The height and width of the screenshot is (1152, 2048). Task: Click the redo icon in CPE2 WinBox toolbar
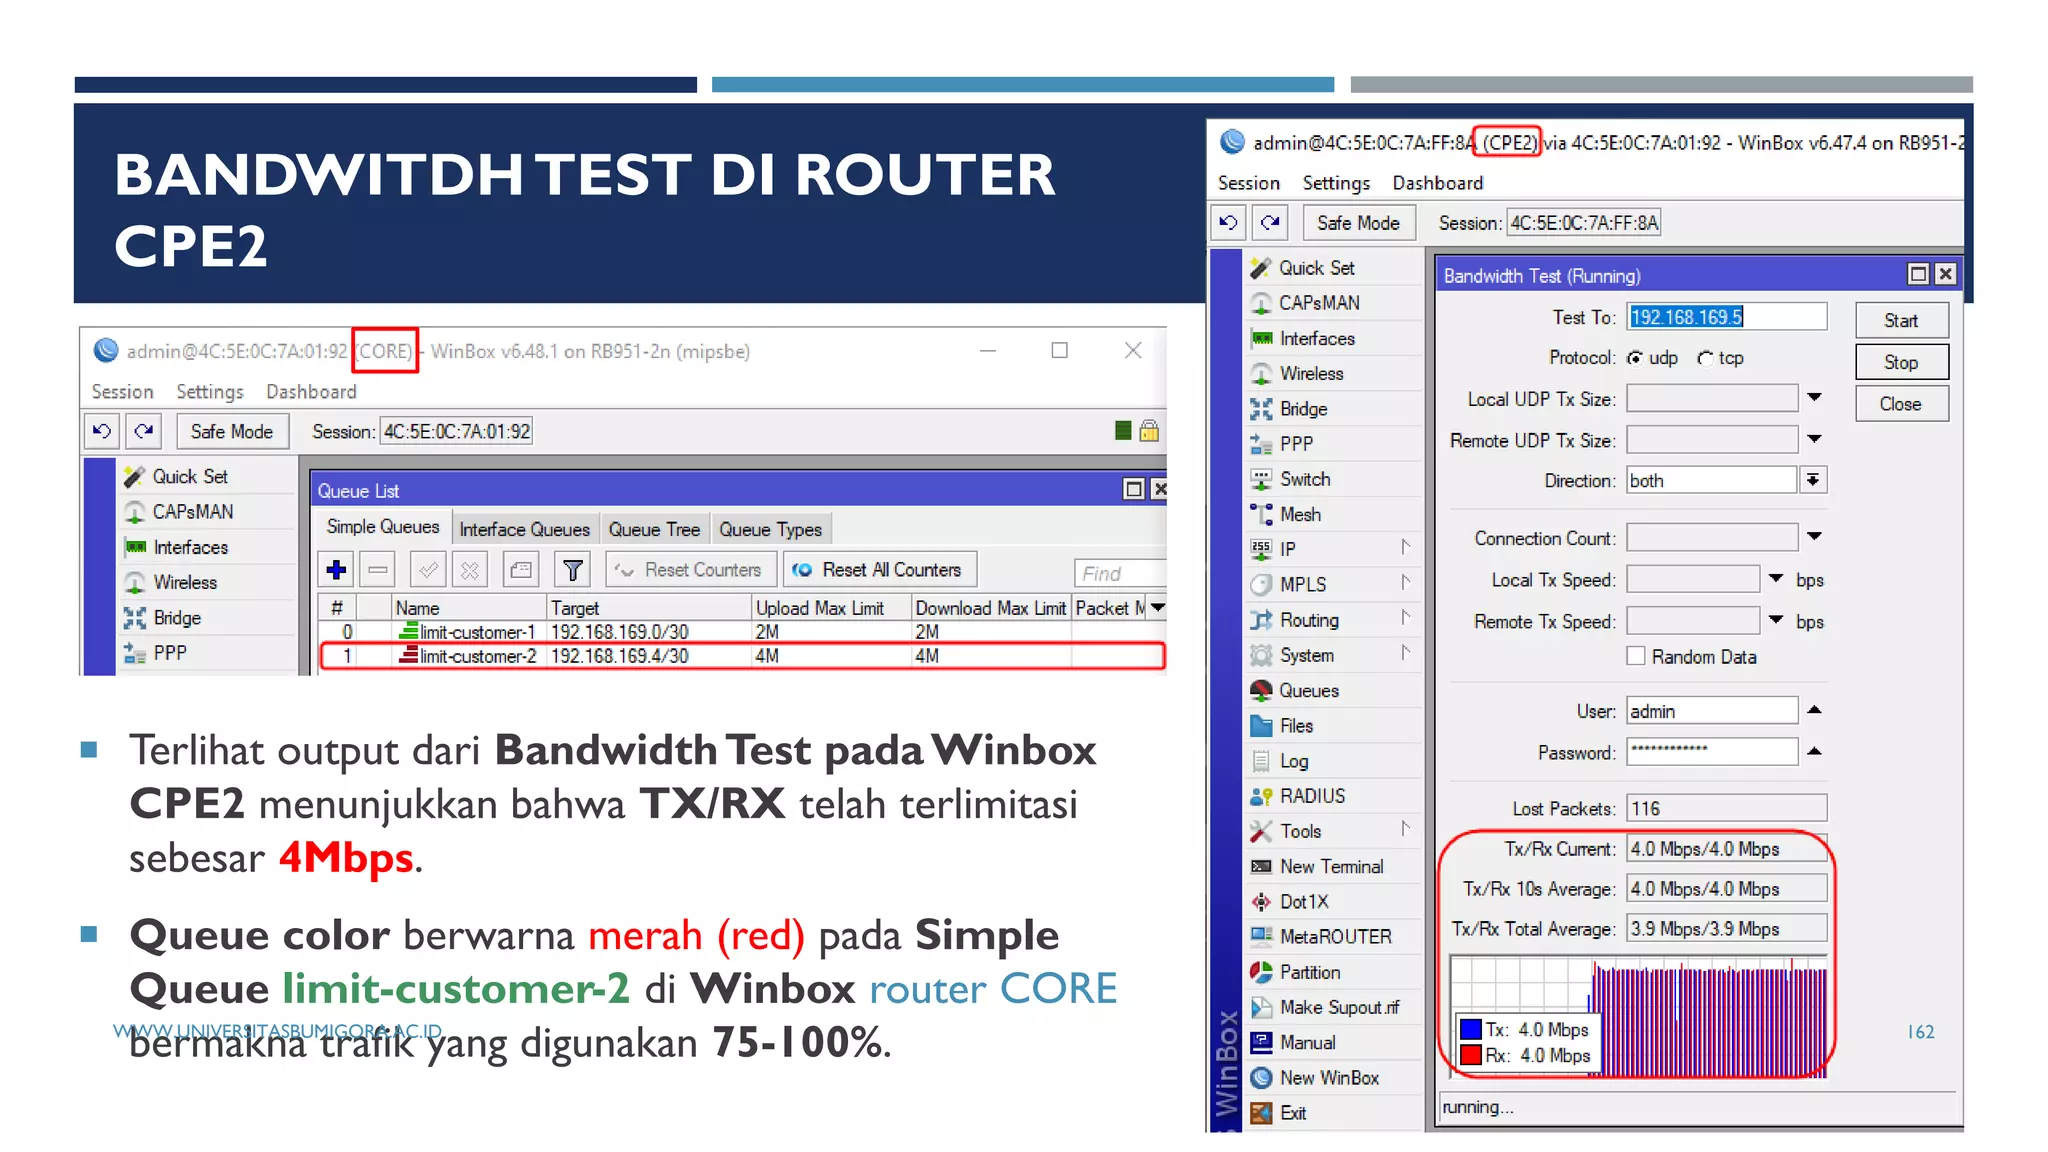[x=1270, y=223]
